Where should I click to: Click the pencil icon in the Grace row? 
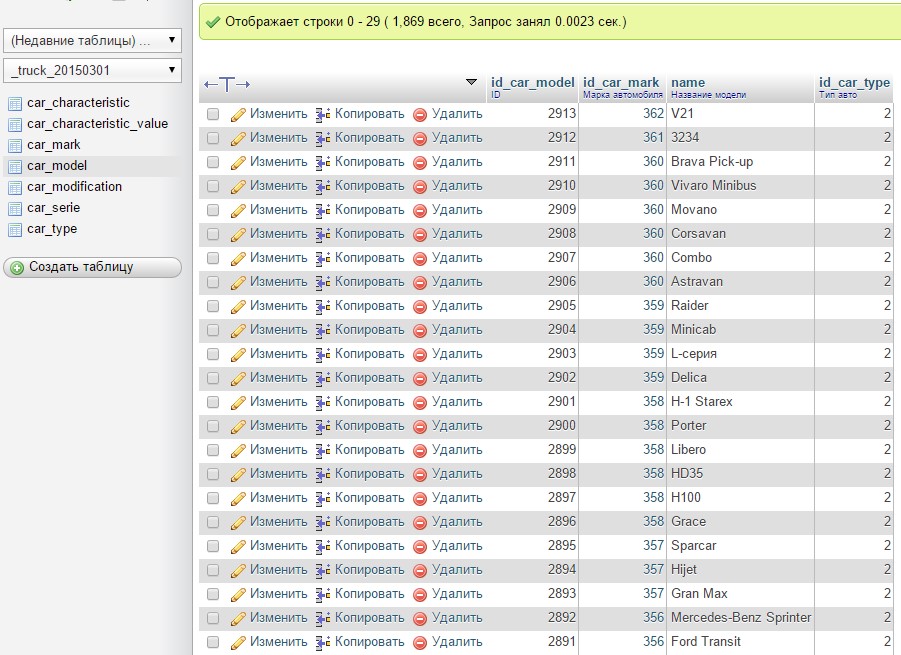tap(238, 522)
